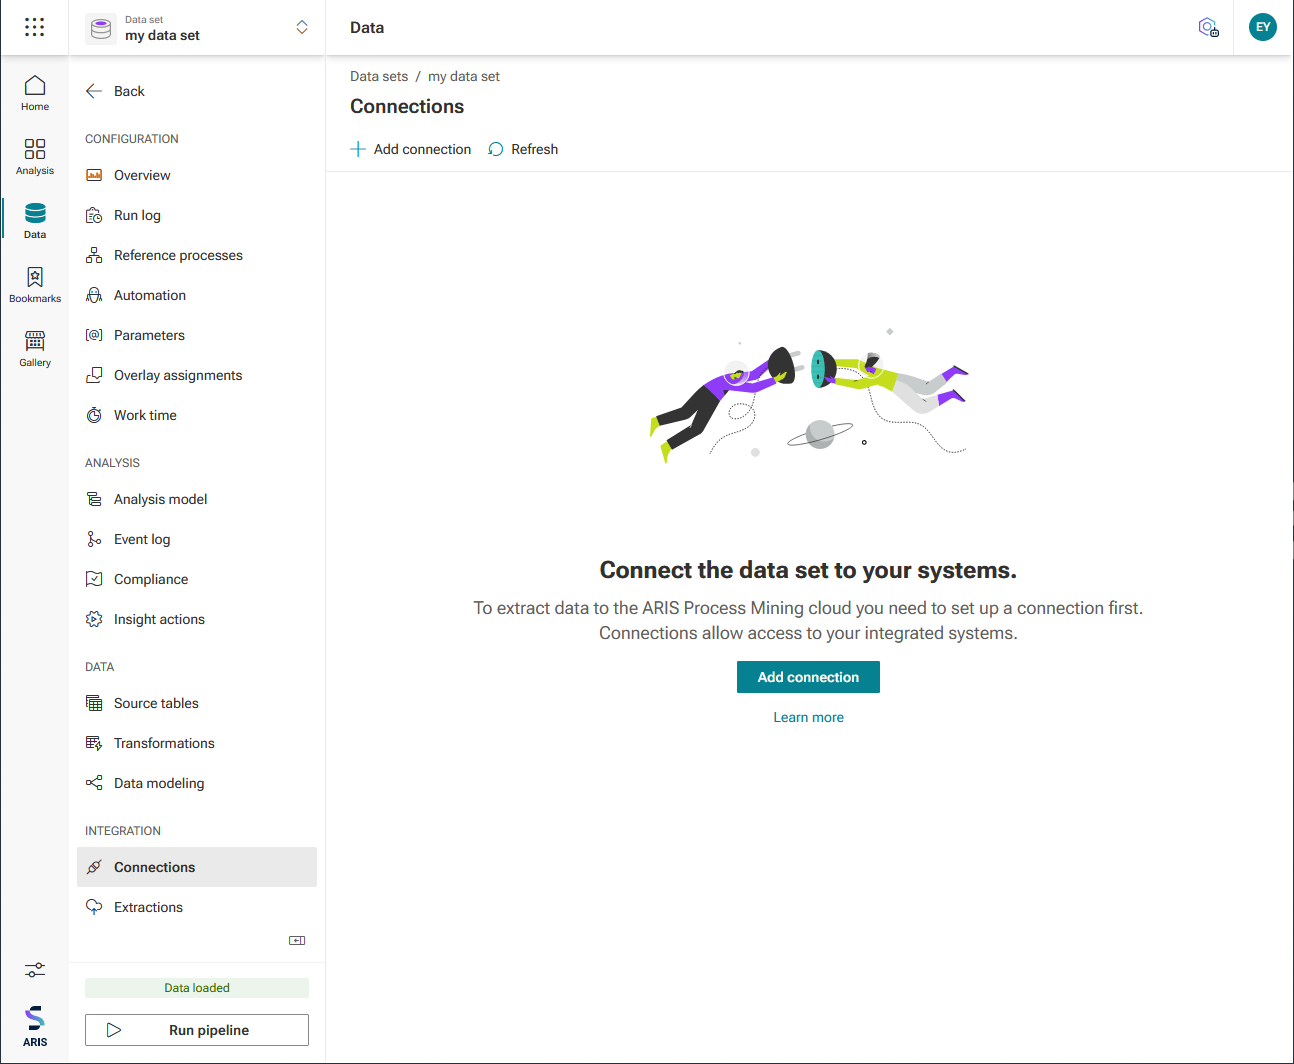Open Transformations page
The image size is (1294, 1064).
[197, 743]
